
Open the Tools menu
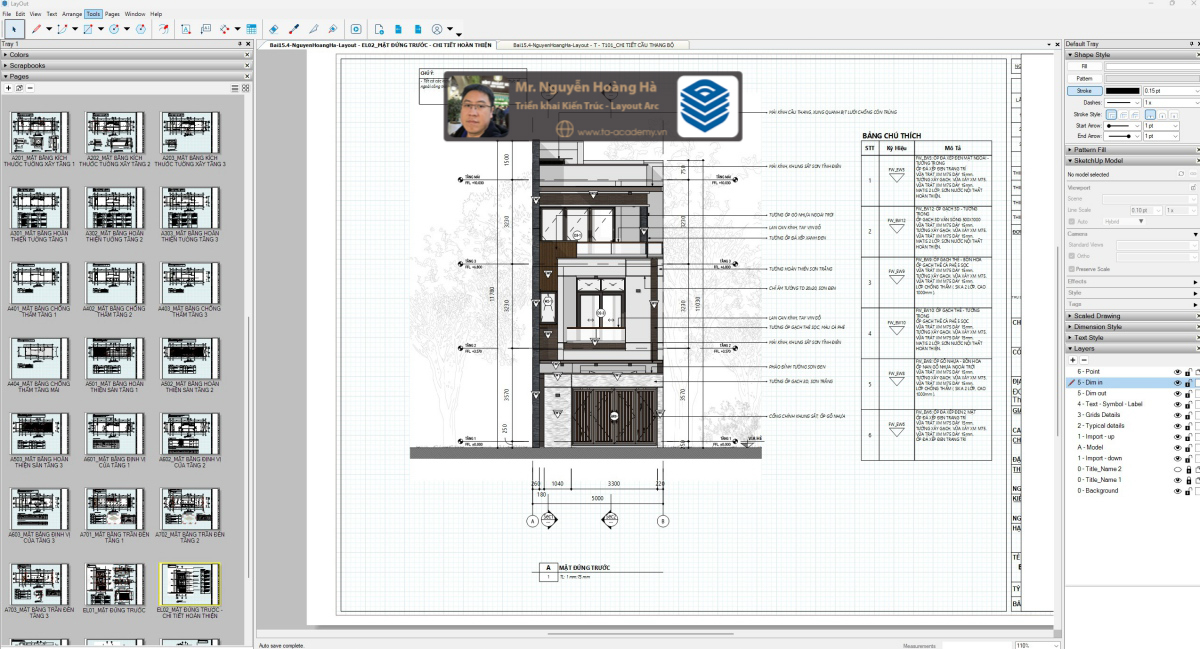coord(93,15)
